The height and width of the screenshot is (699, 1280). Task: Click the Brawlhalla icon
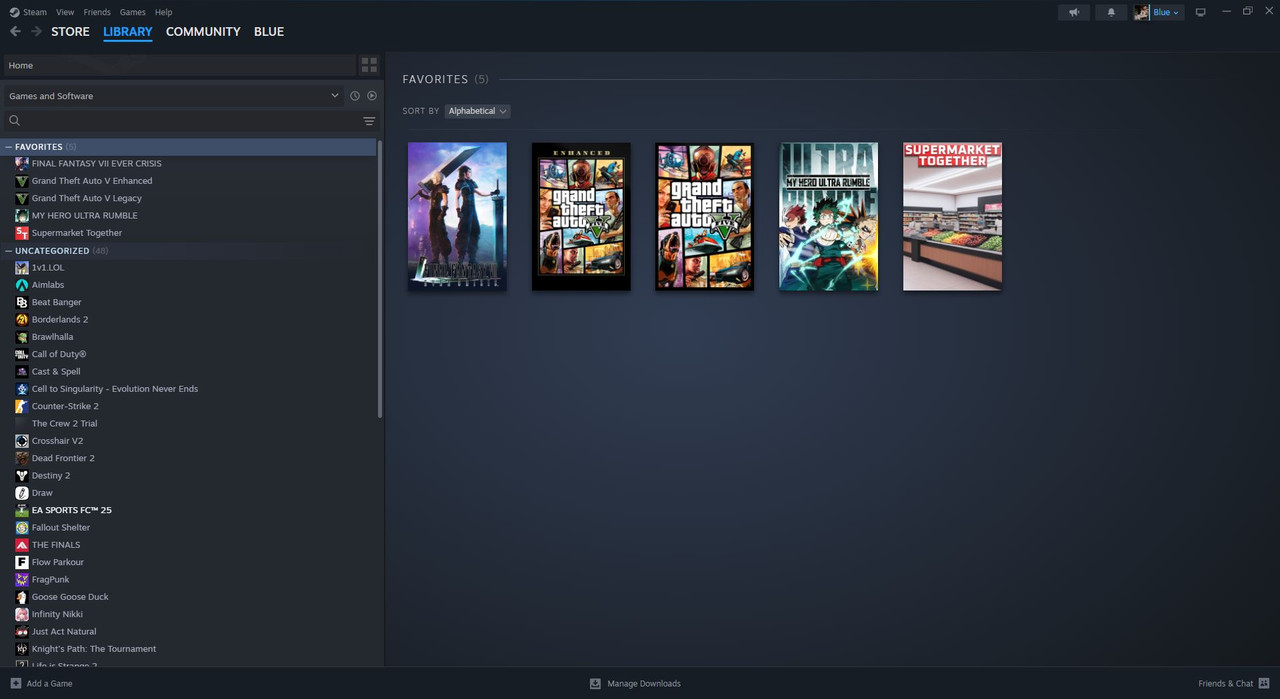tap(22, 337)
